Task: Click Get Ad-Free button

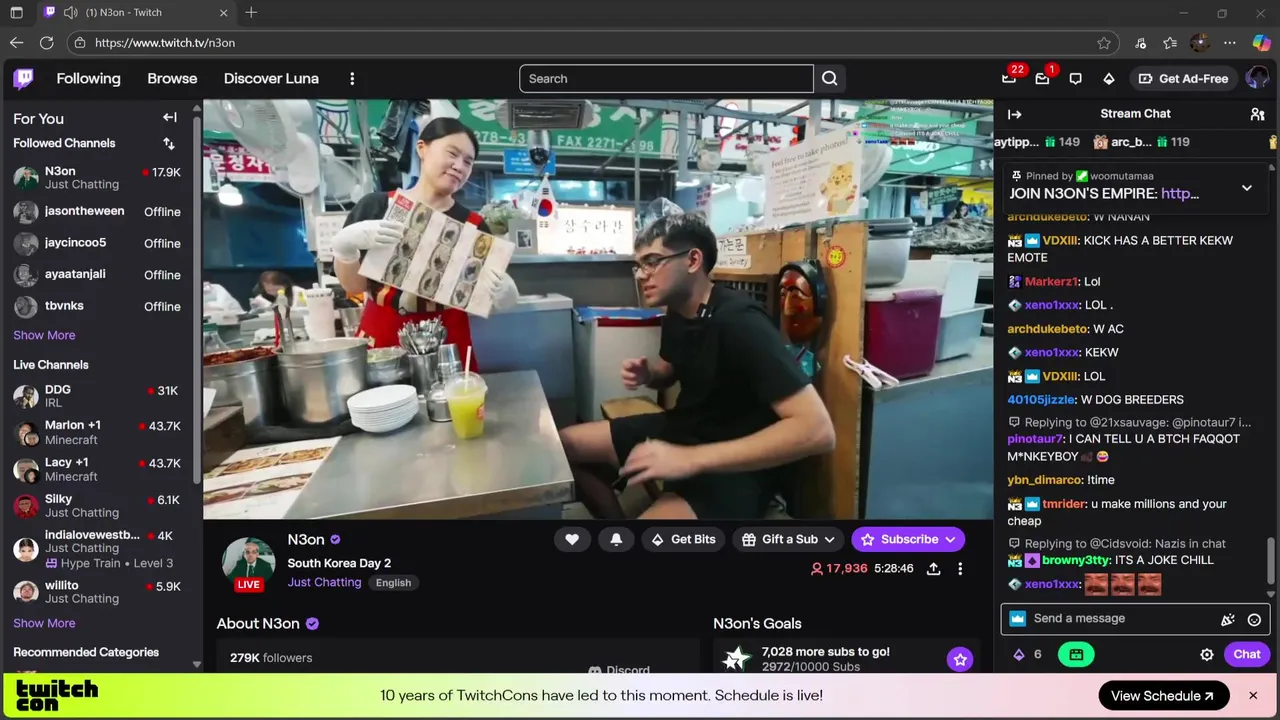Action: (1185, 78)
